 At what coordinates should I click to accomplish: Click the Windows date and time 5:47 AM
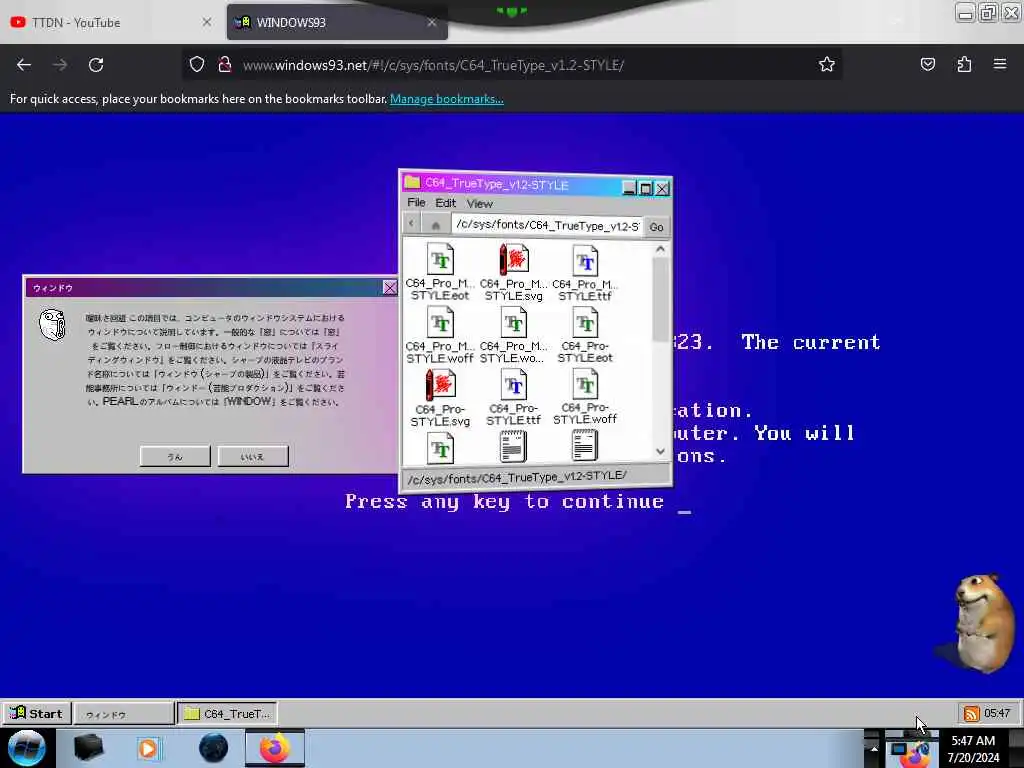(973, 748)
